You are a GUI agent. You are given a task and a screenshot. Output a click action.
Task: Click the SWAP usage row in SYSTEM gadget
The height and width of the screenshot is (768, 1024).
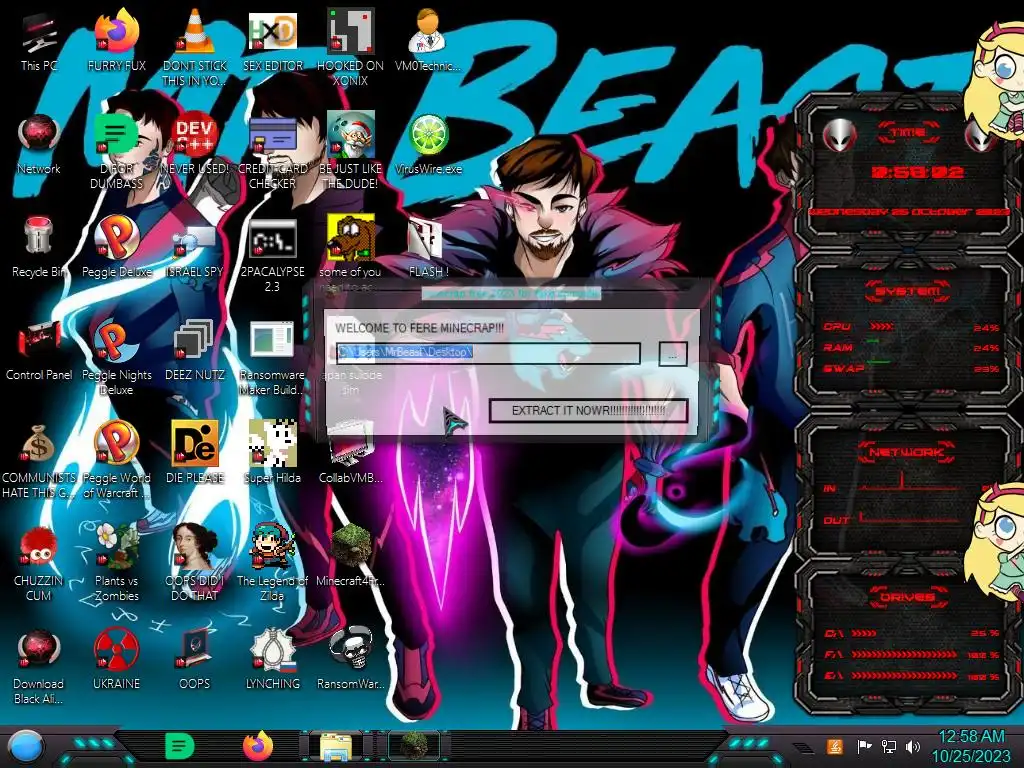tap(911, 368)
